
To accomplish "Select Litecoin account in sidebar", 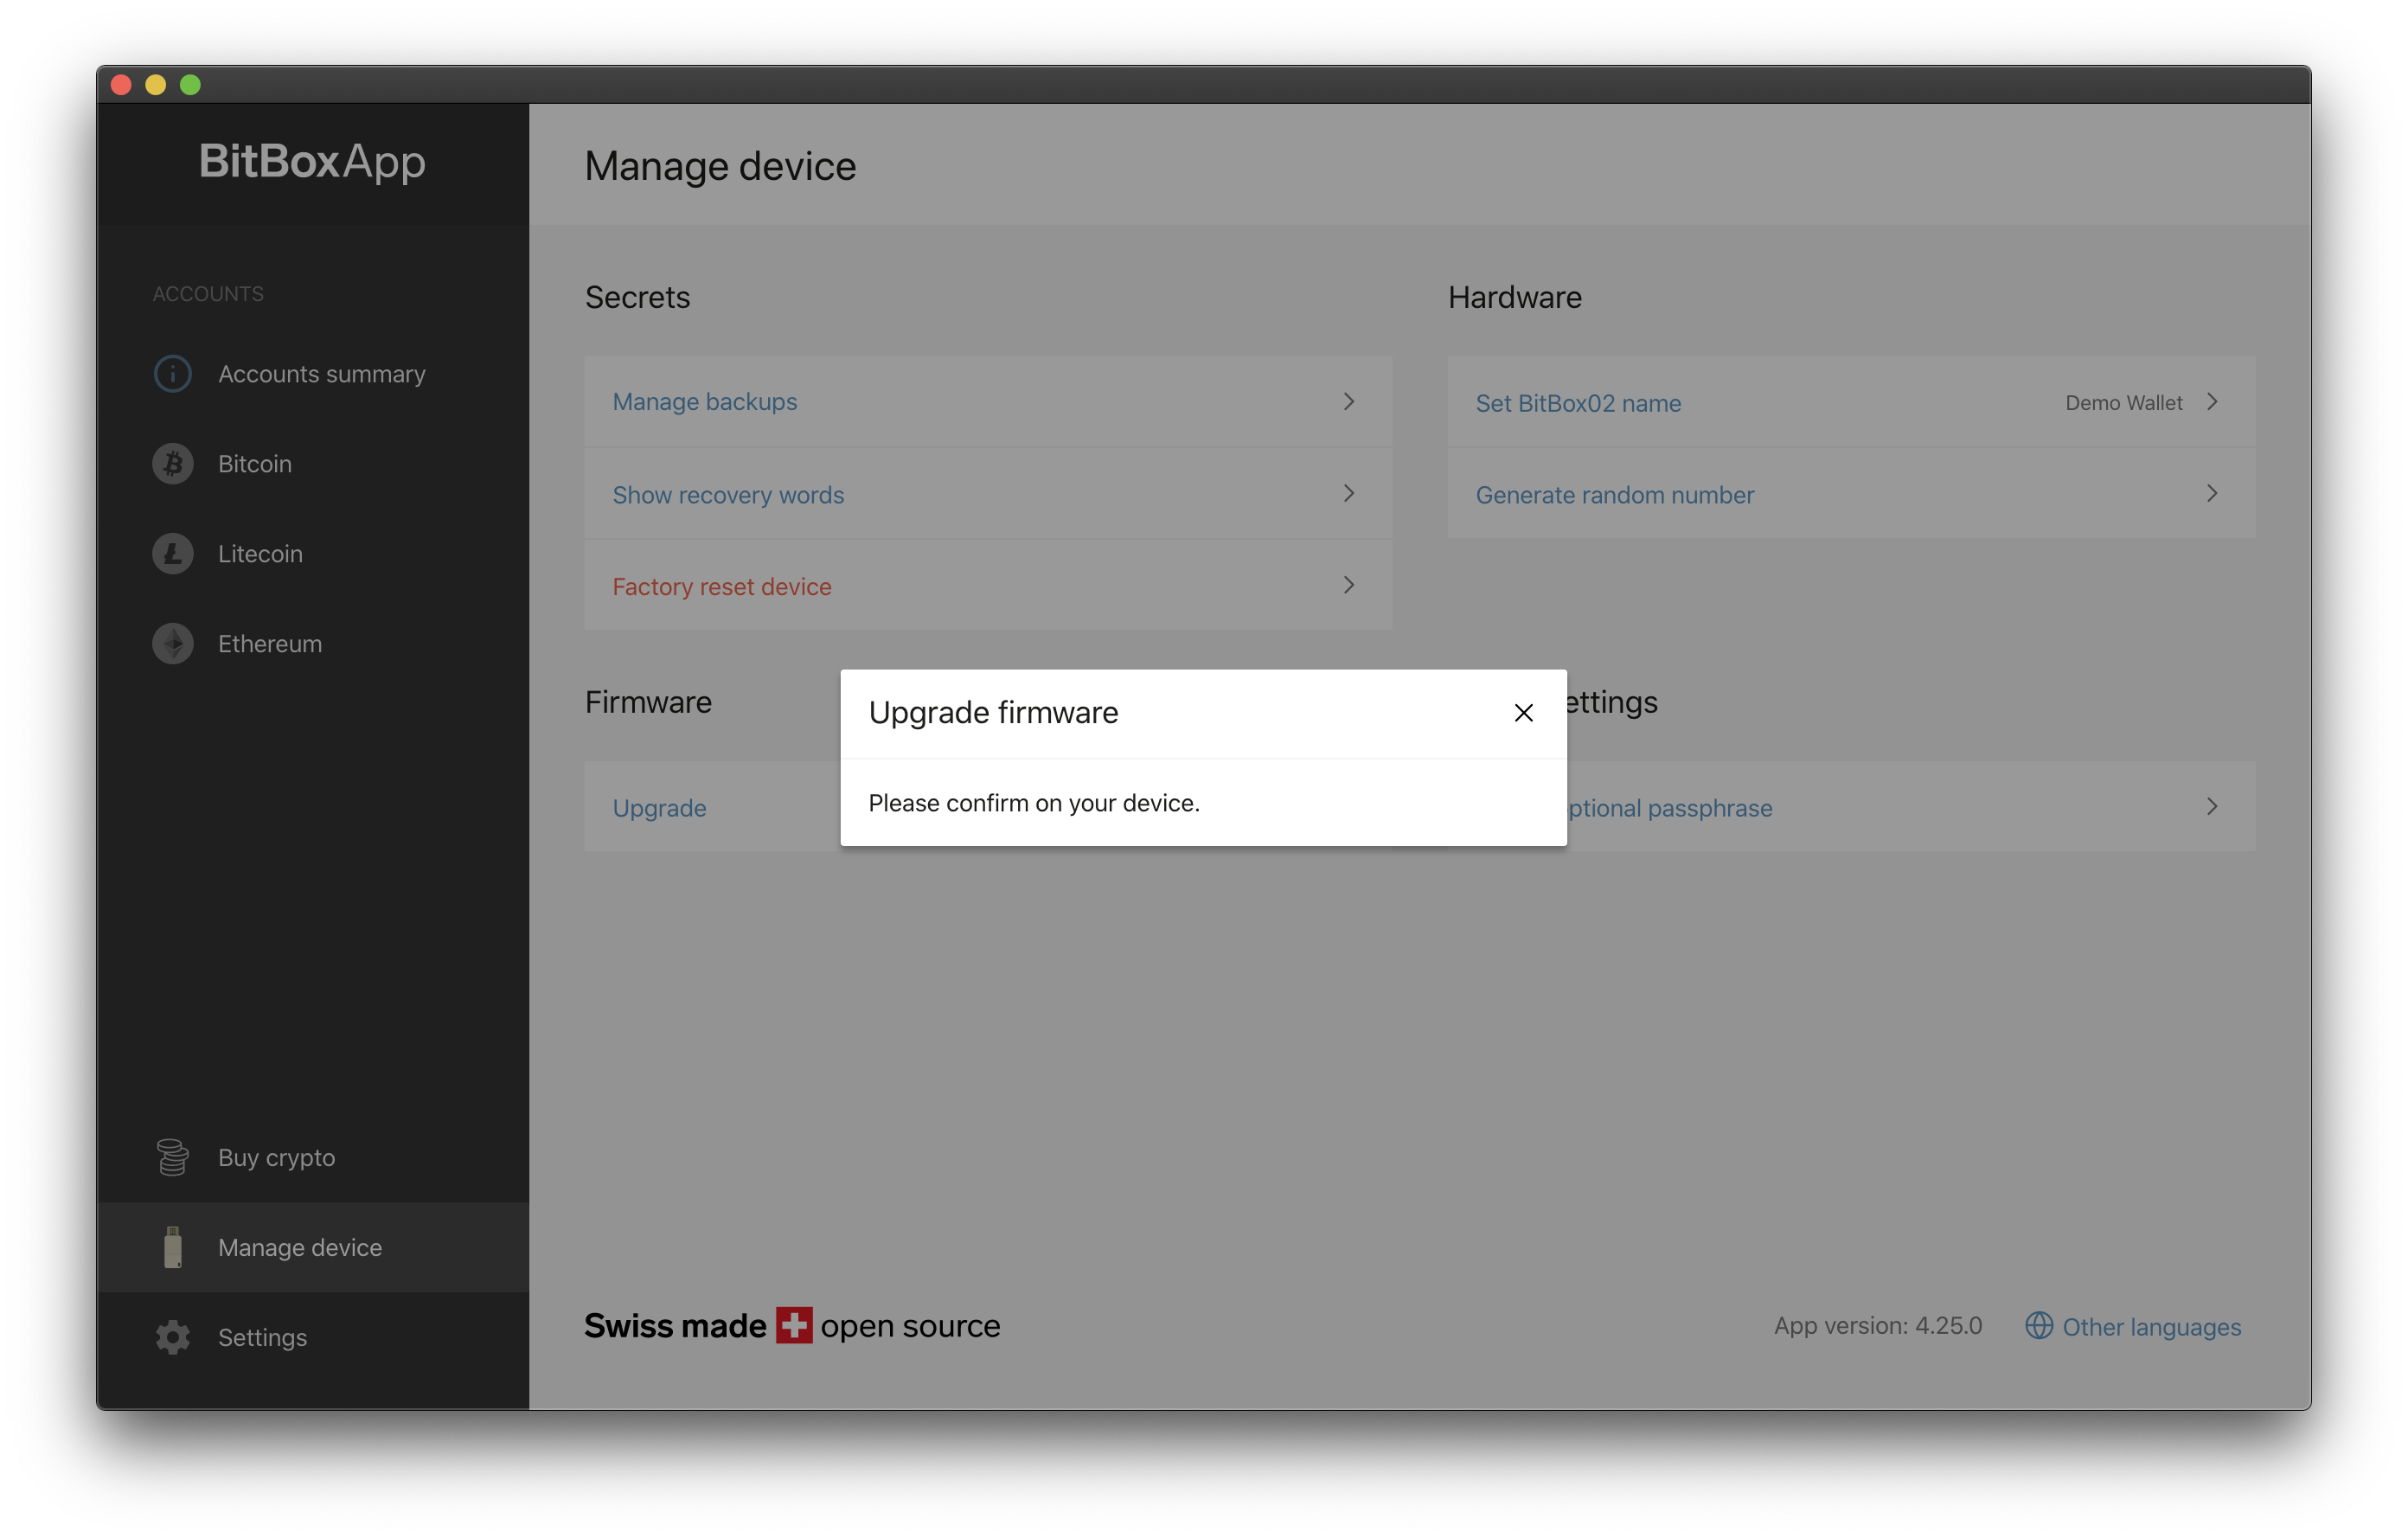I will 313,554.
